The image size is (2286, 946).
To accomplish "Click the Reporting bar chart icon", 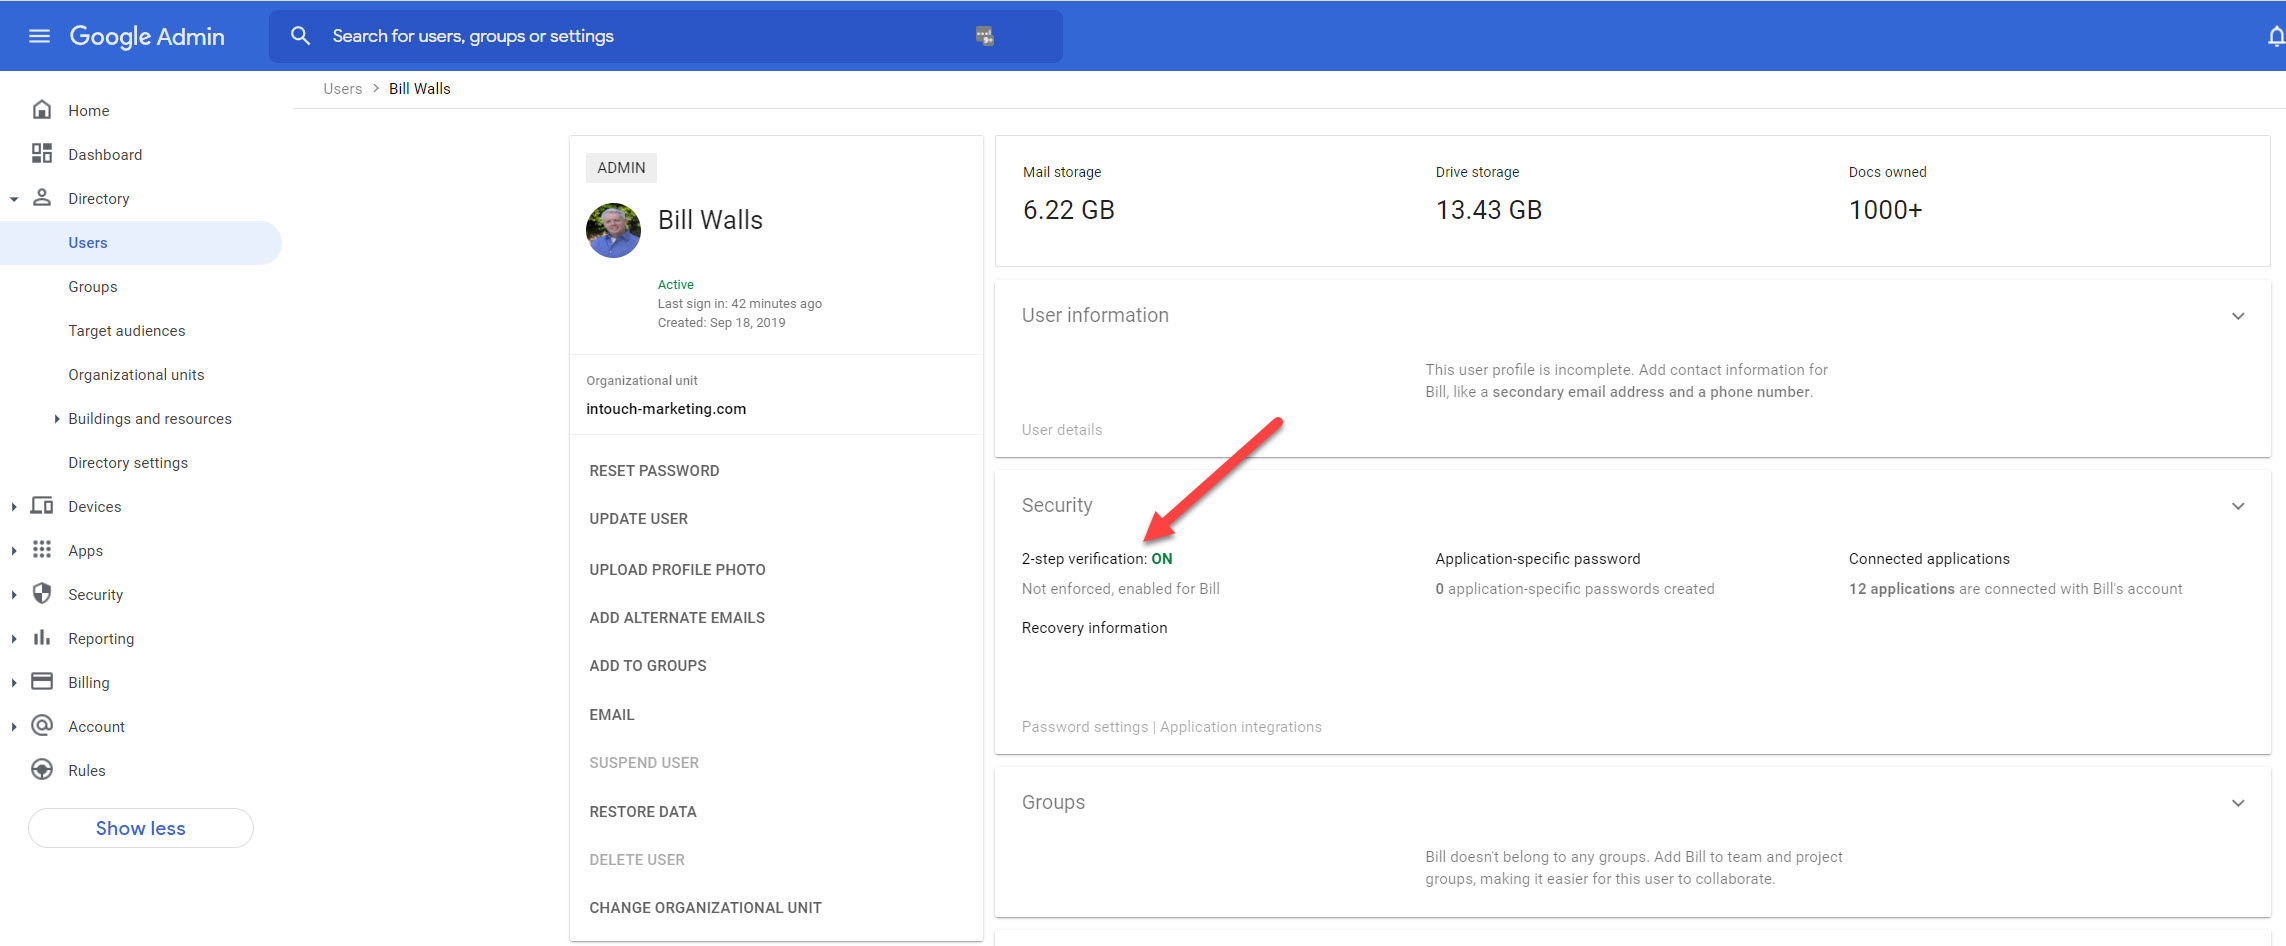I will (42, 638).
